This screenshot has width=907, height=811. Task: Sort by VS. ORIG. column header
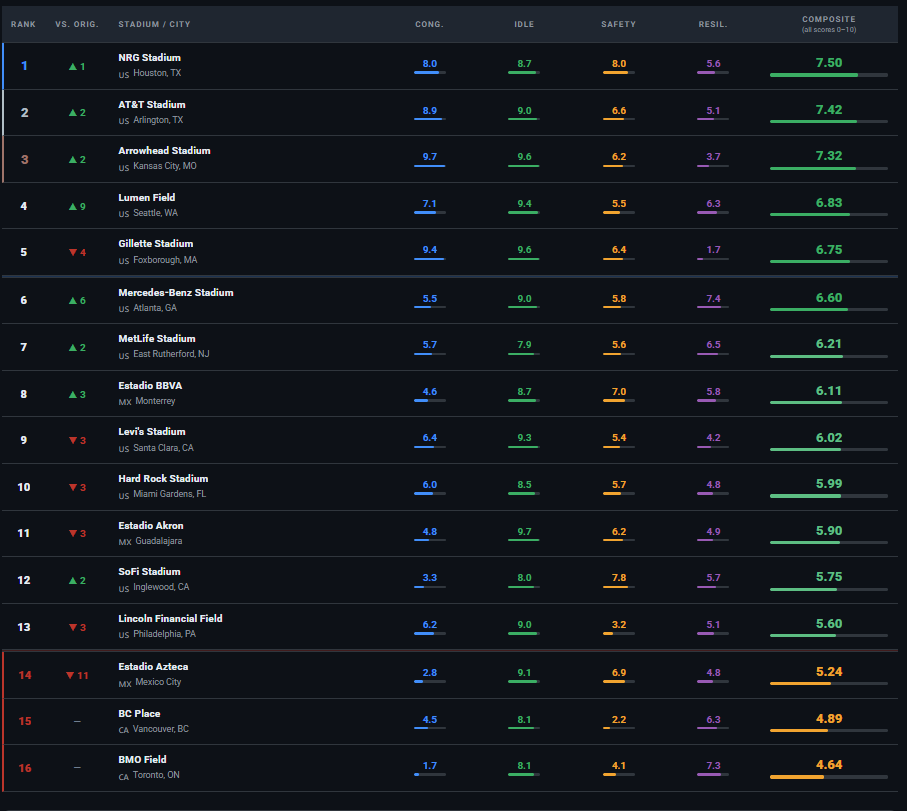point(77,24)
